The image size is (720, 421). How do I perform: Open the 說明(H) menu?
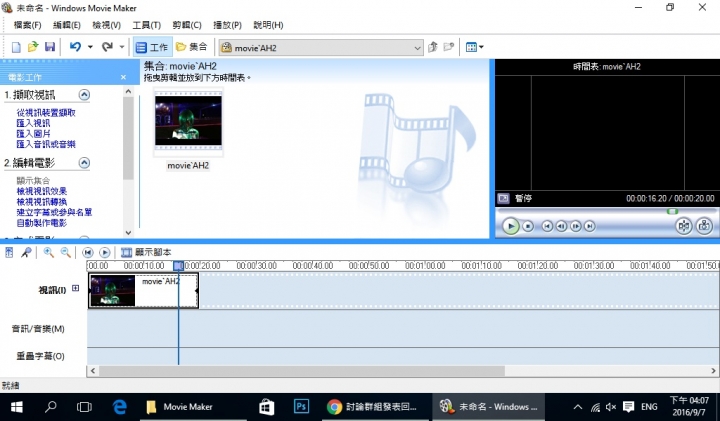pyautogui.click(x=268, y=25)
